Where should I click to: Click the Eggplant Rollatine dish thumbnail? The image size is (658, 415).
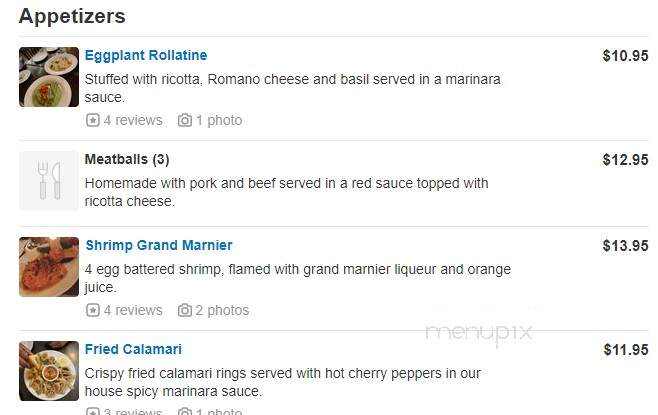click(x=49, y=77)
